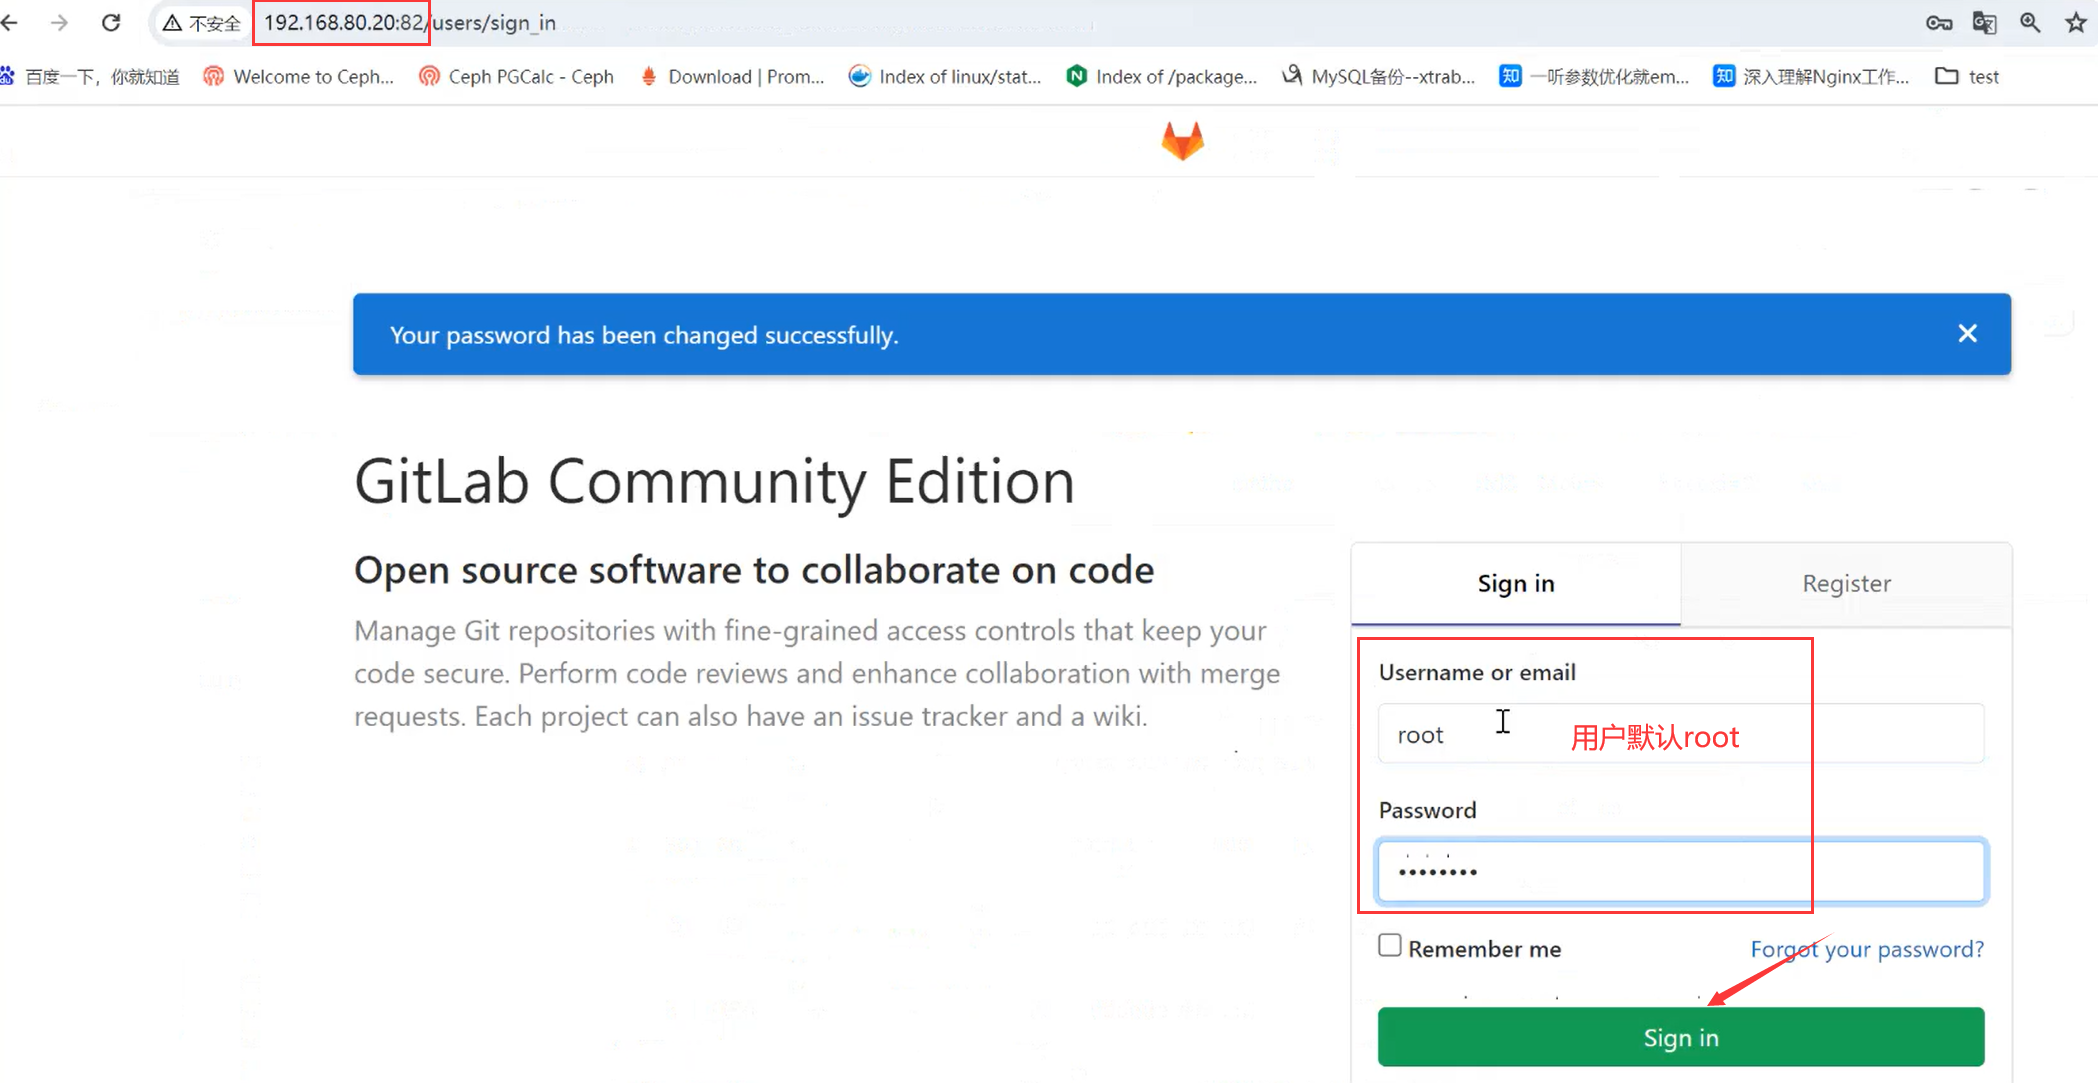Bookmark this page with the star icon

click(x=2076, y=22)
